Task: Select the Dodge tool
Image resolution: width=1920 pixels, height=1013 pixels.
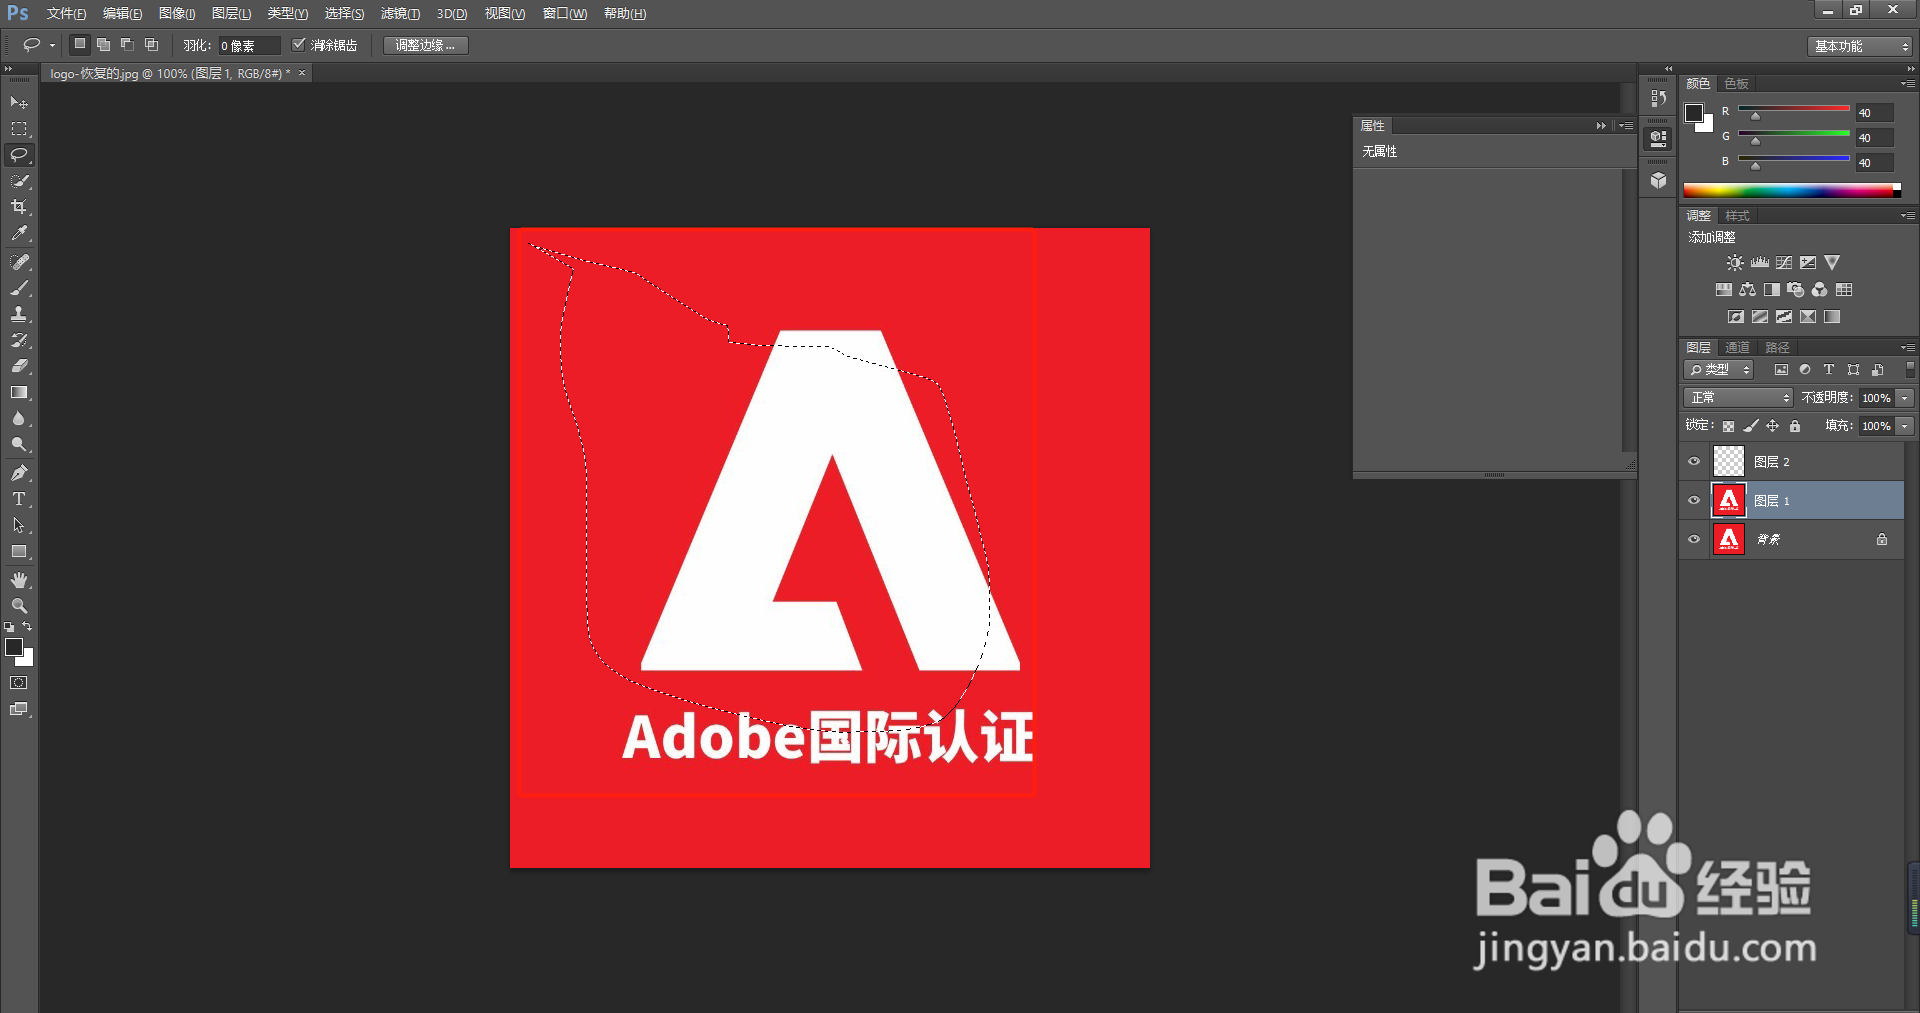Action: [x=19, y=444]
